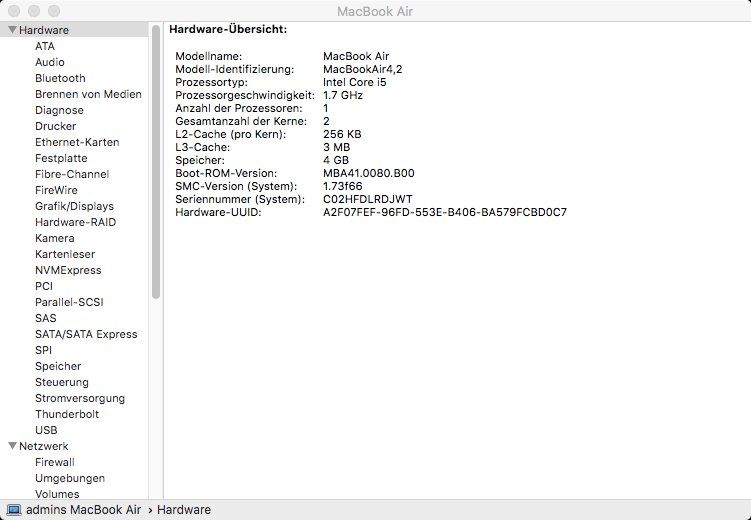
Task: Click the laptop icon in path bar
Action: pos(14,510)
